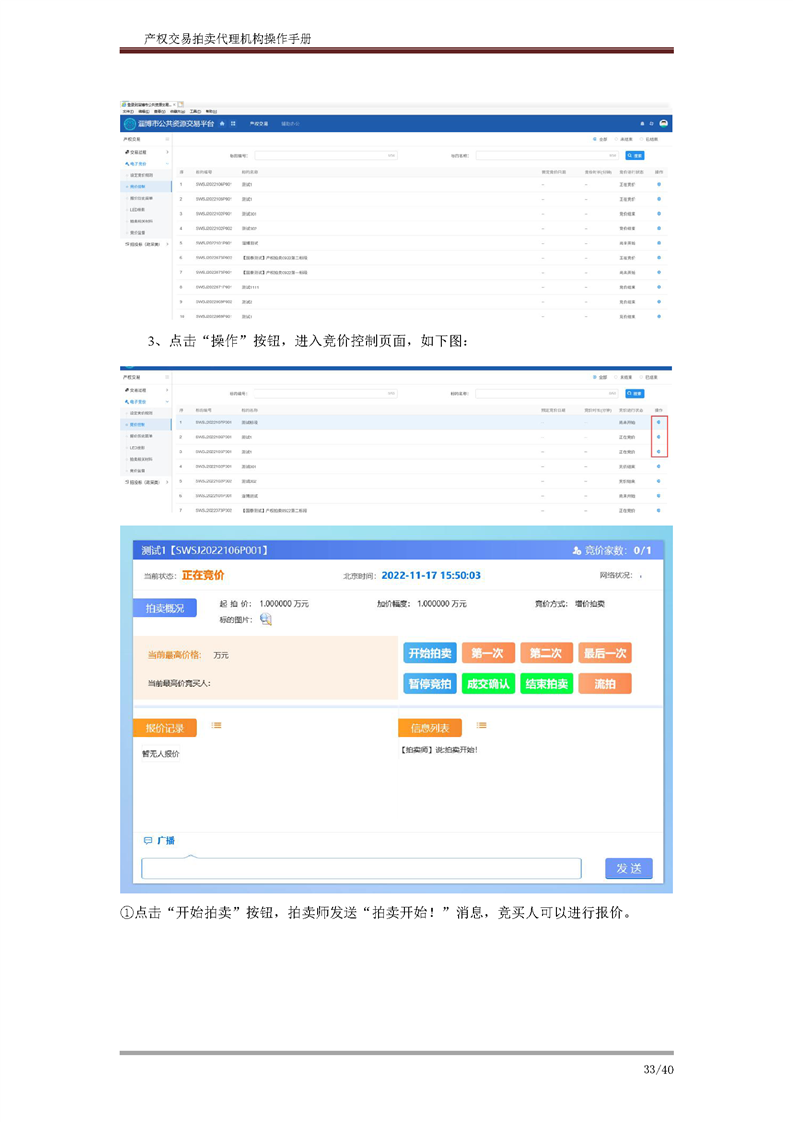Collapse 电子竞价 in the upper sidebar
Image resolution: width=793 pixels, height=1122 pixels.
click(140, 163)
